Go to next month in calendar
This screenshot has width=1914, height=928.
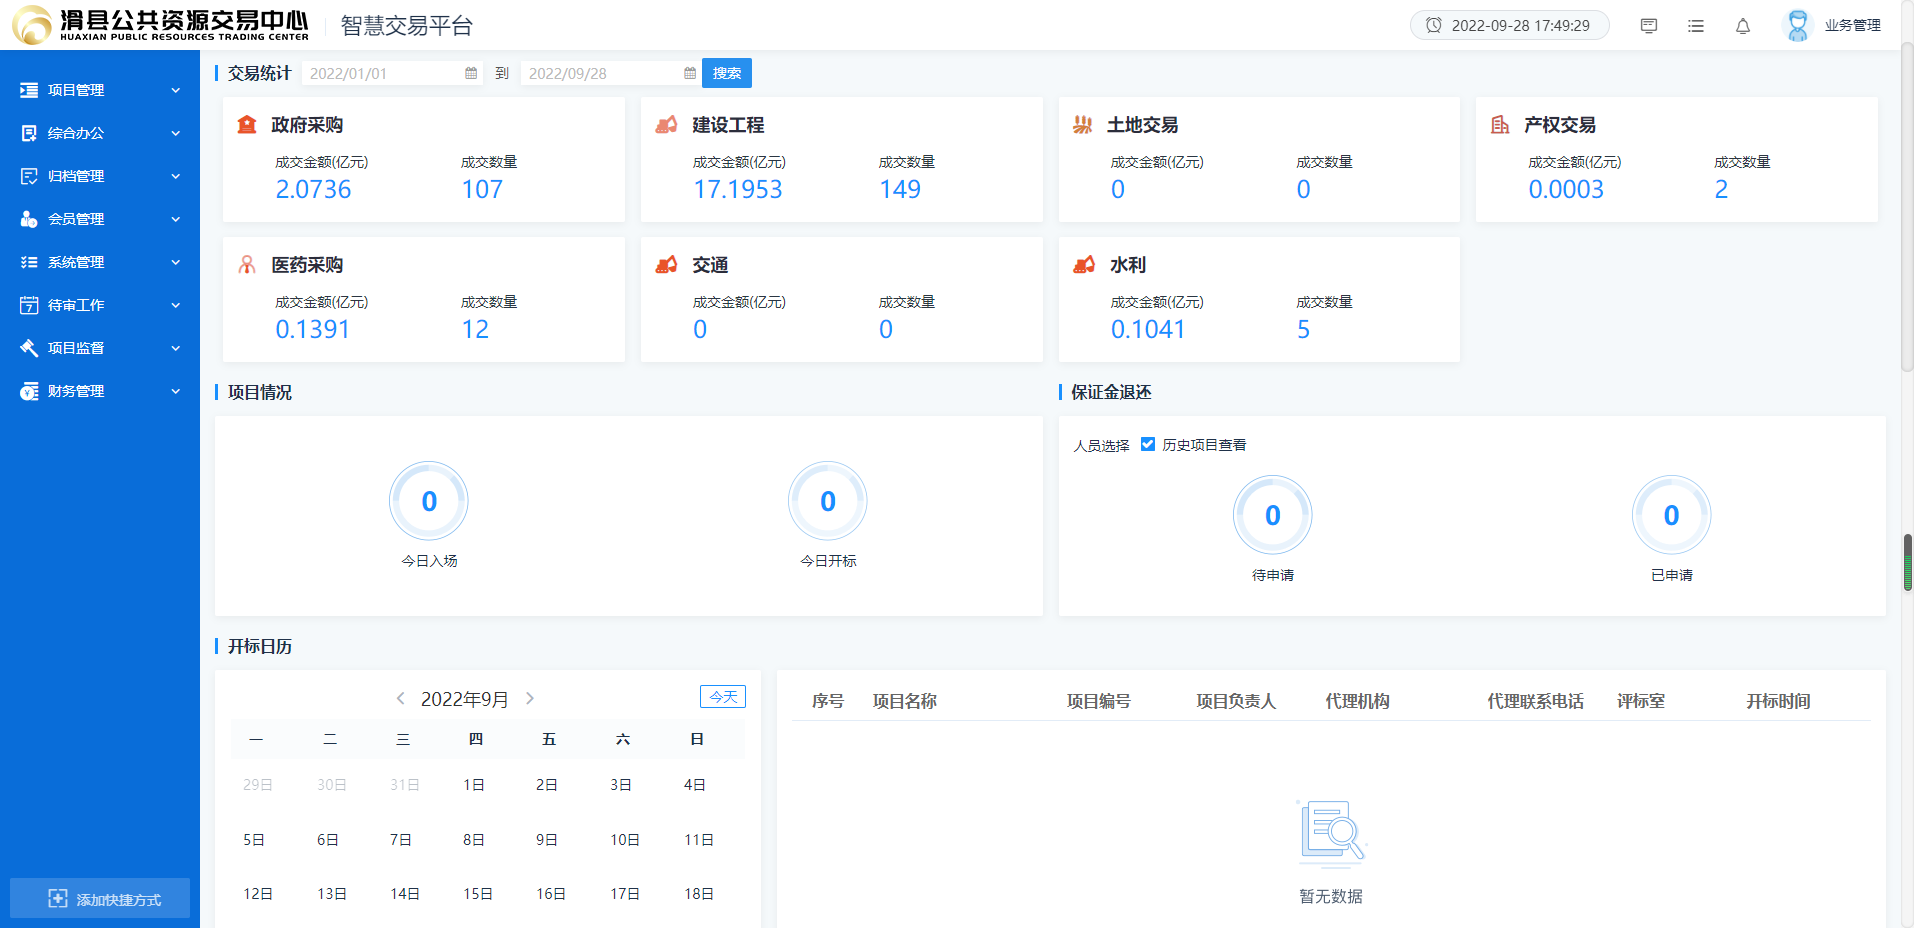coord(530,698)
